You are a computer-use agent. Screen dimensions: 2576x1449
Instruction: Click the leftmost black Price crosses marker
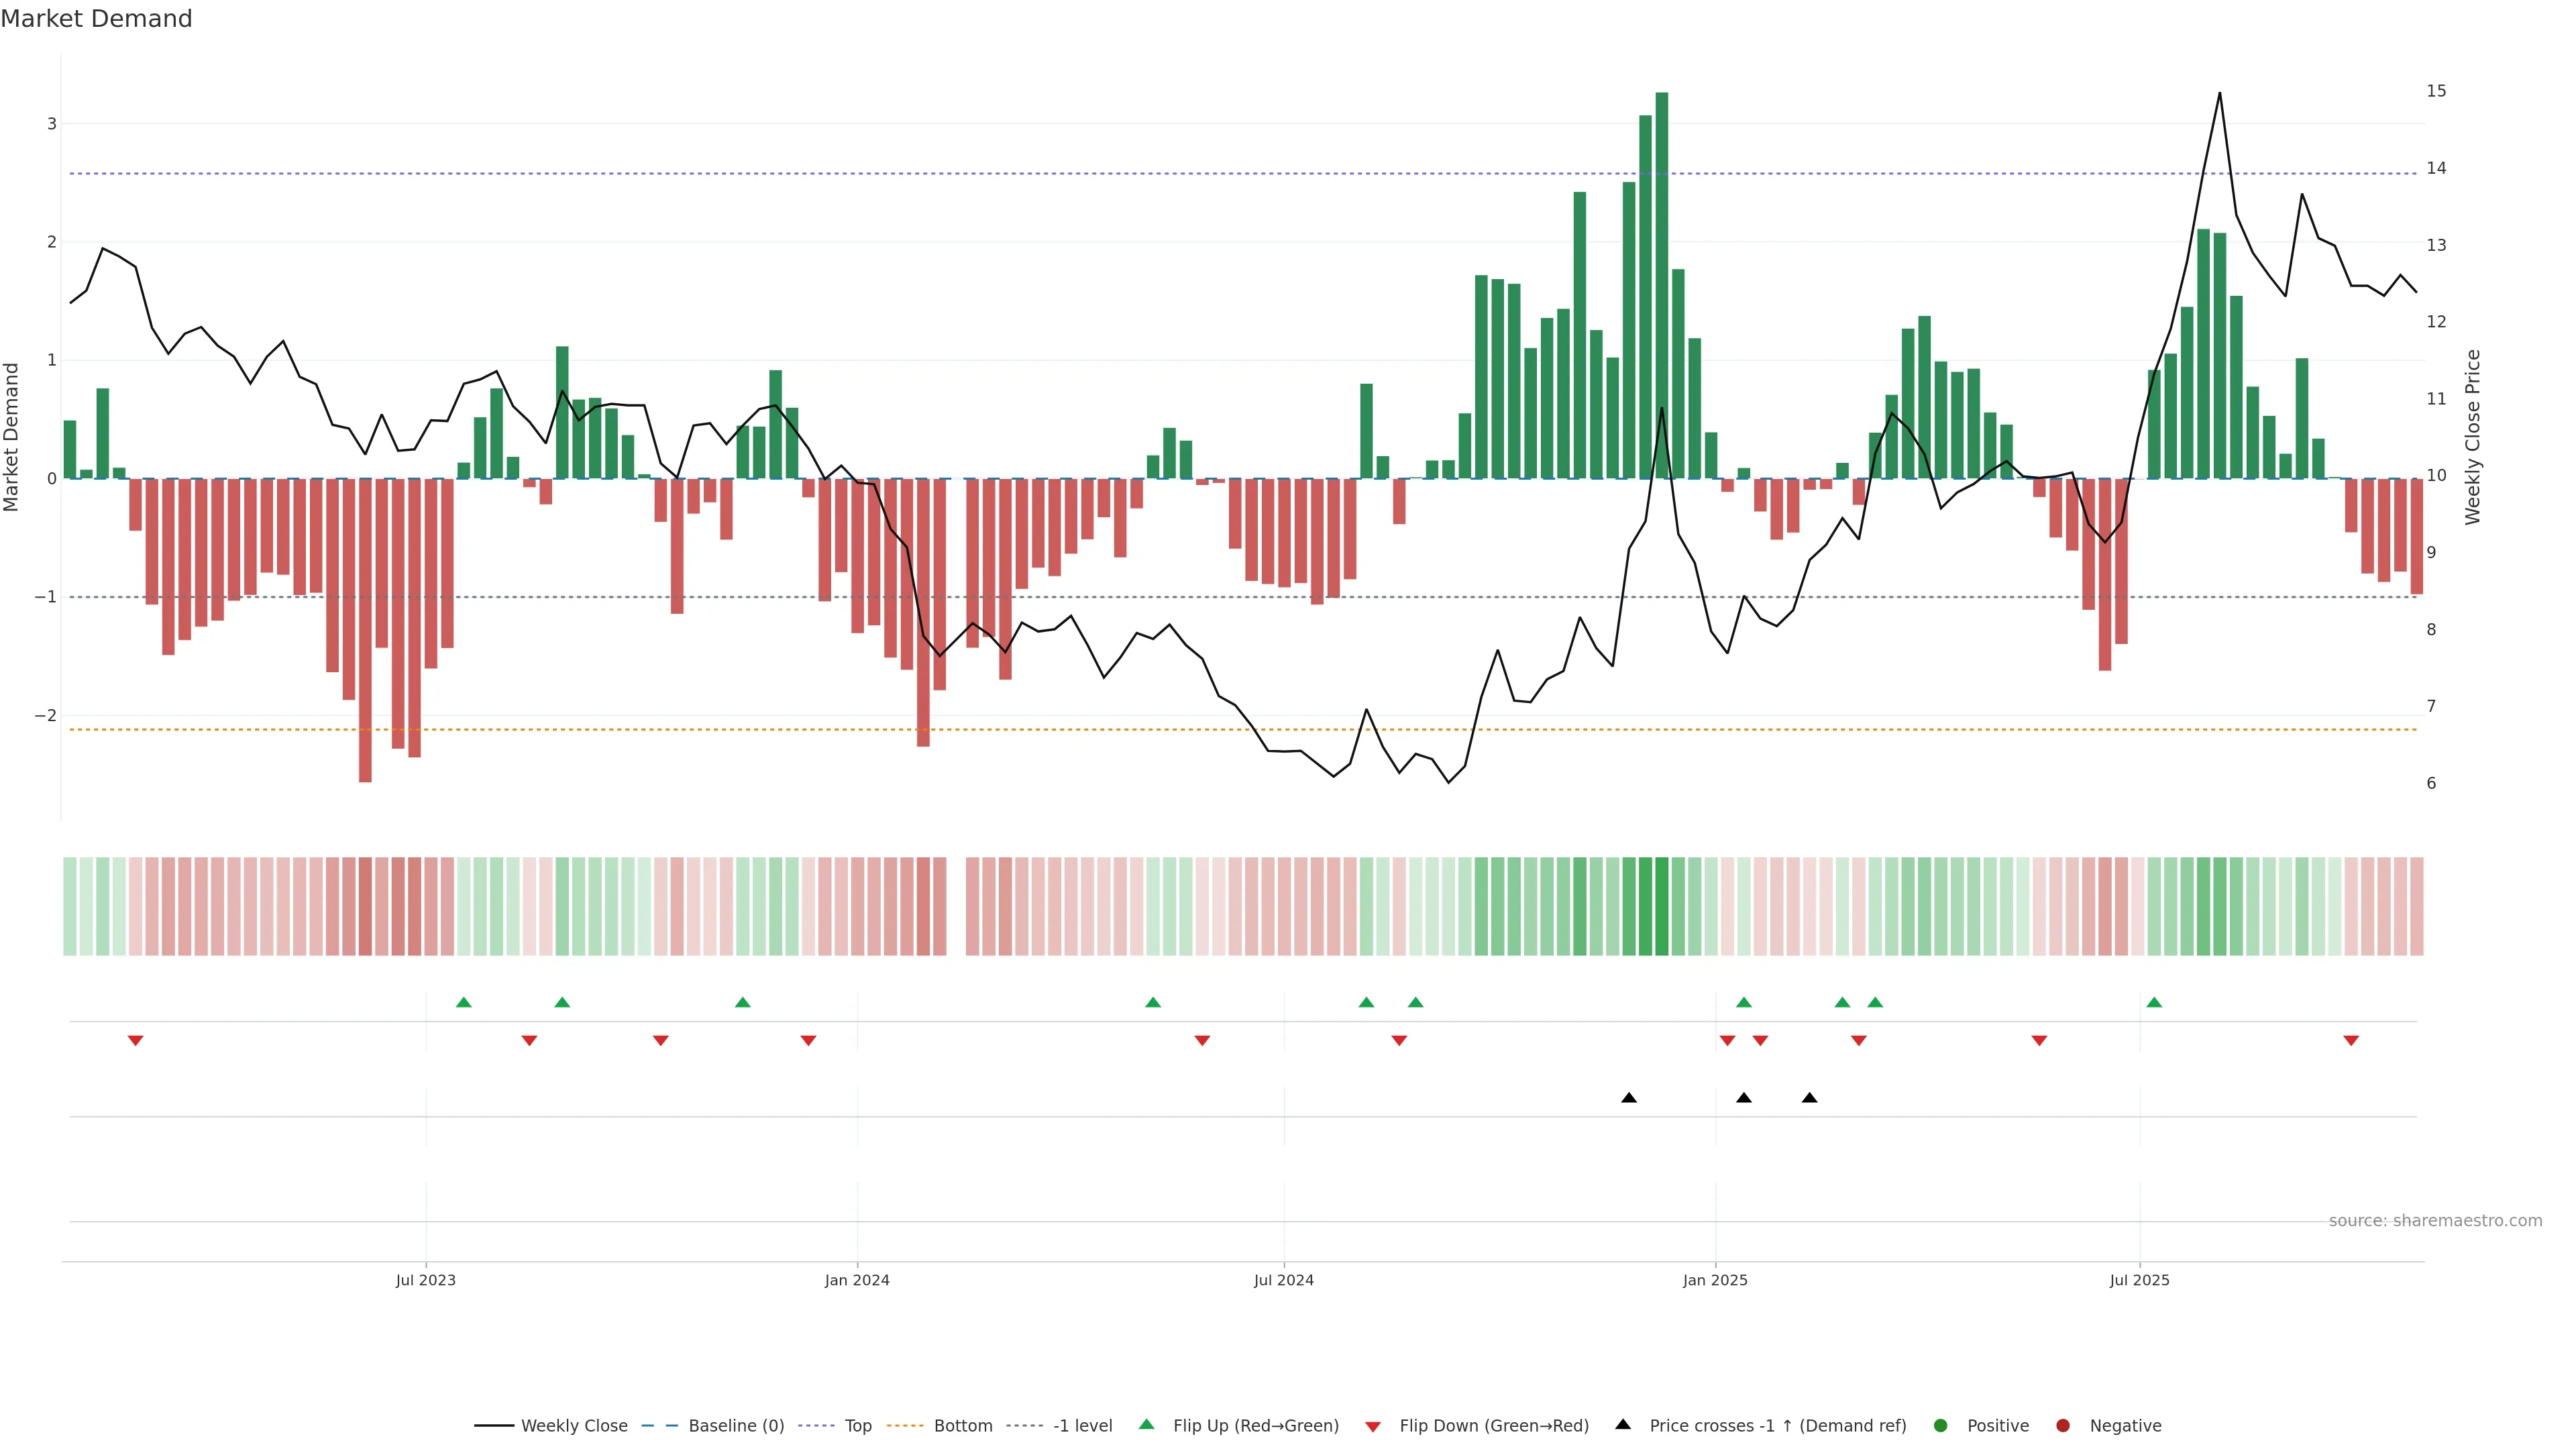[x=1629, y=1098]
